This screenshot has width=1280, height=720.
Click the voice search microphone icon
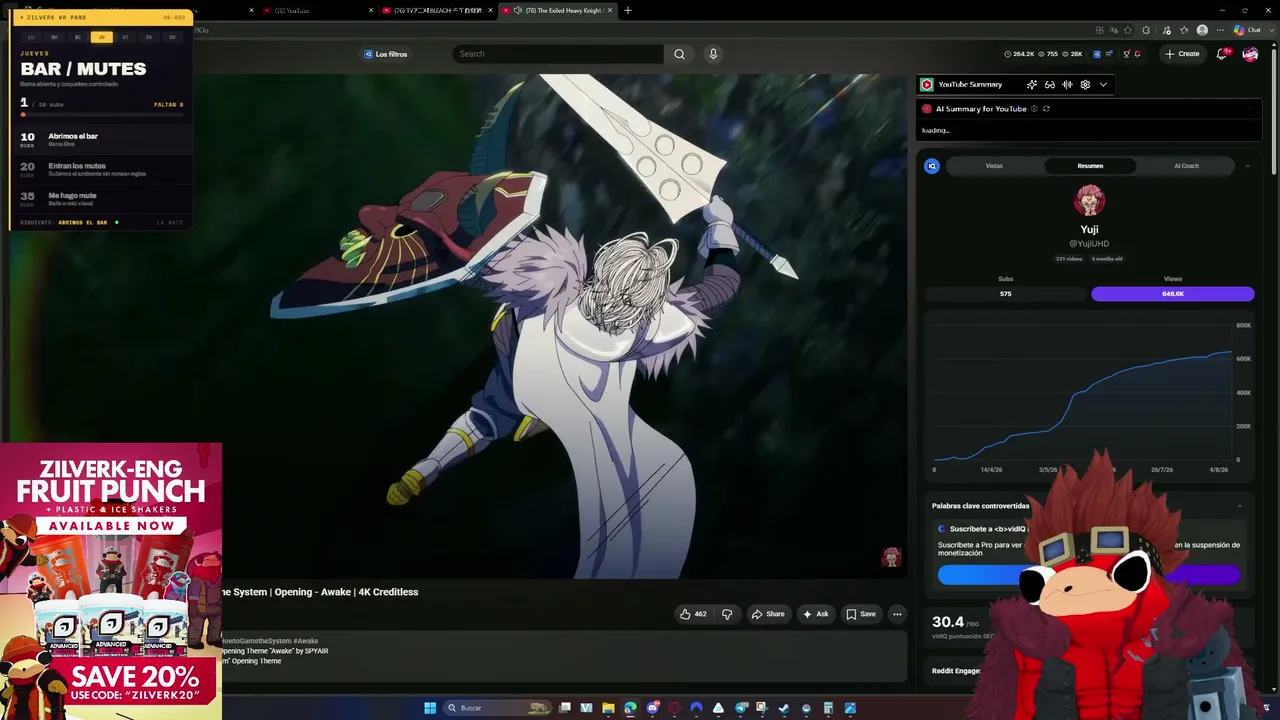(x=713, y=54)
